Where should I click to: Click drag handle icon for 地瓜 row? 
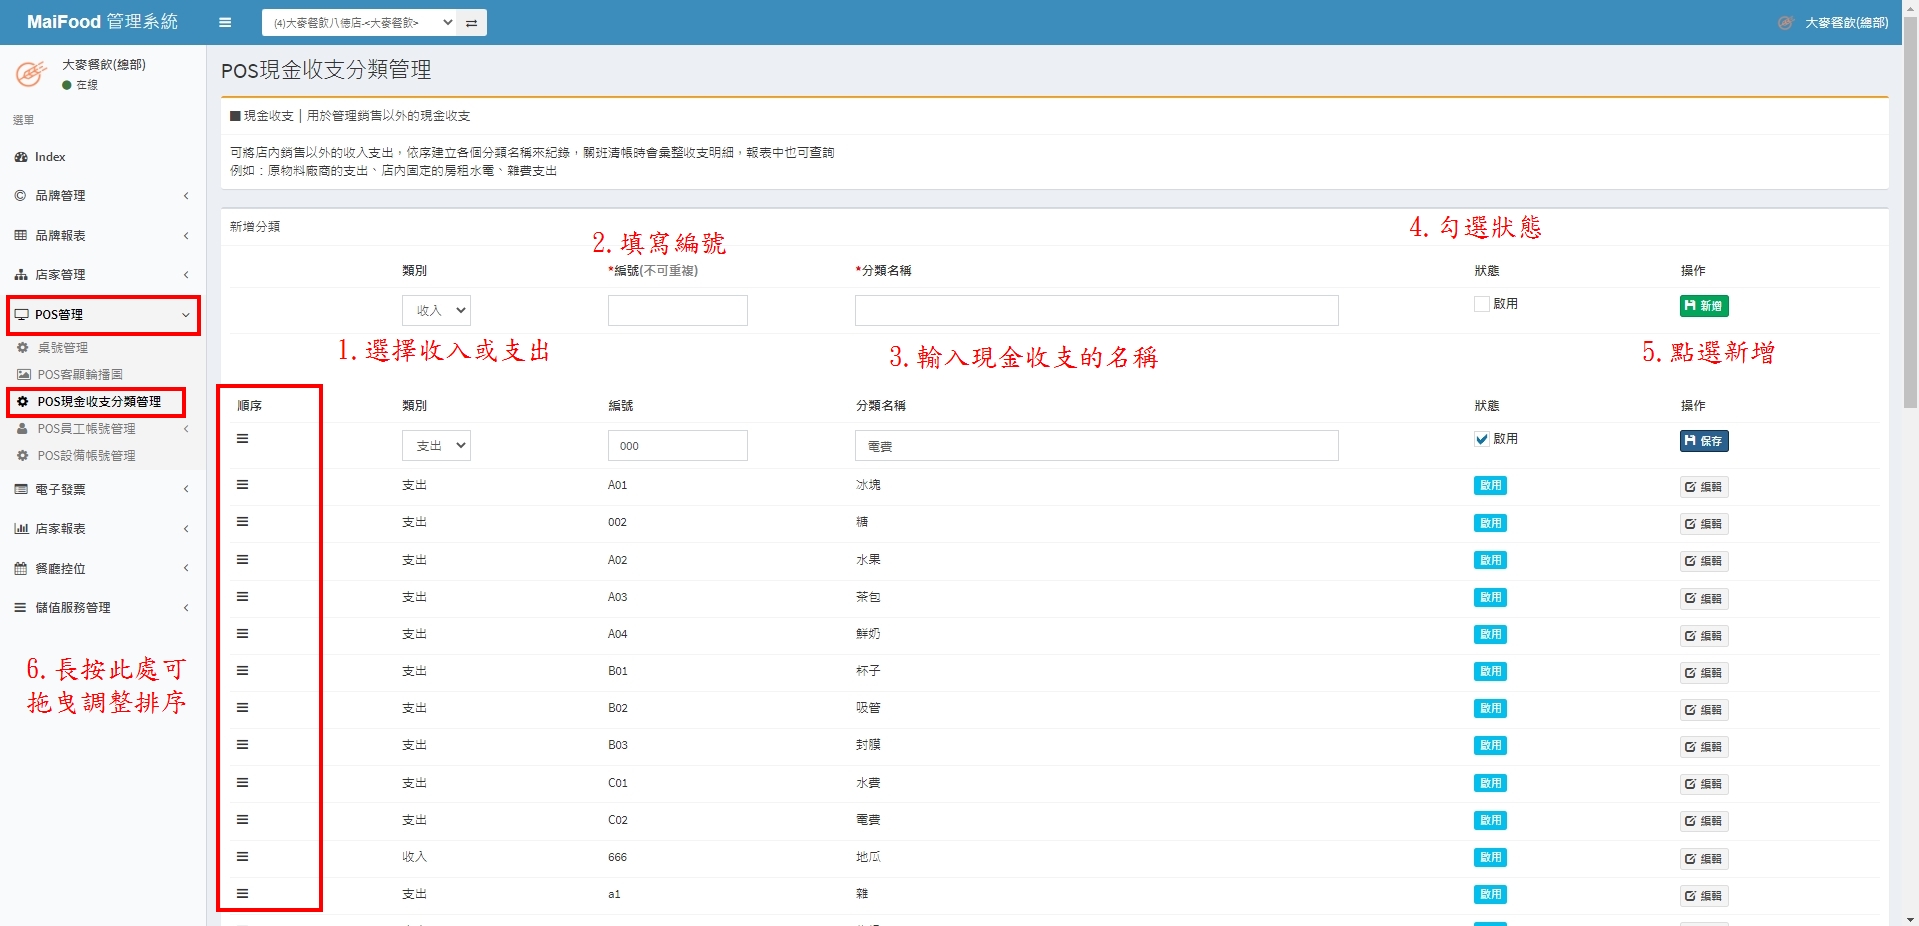tap(242, 857)
